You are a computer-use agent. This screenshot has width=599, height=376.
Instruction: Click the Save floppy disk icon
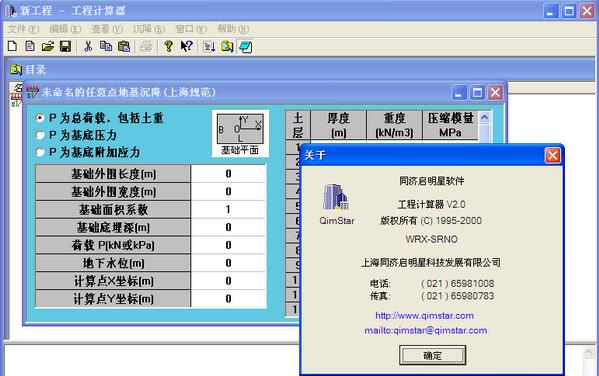coord(65,47)
